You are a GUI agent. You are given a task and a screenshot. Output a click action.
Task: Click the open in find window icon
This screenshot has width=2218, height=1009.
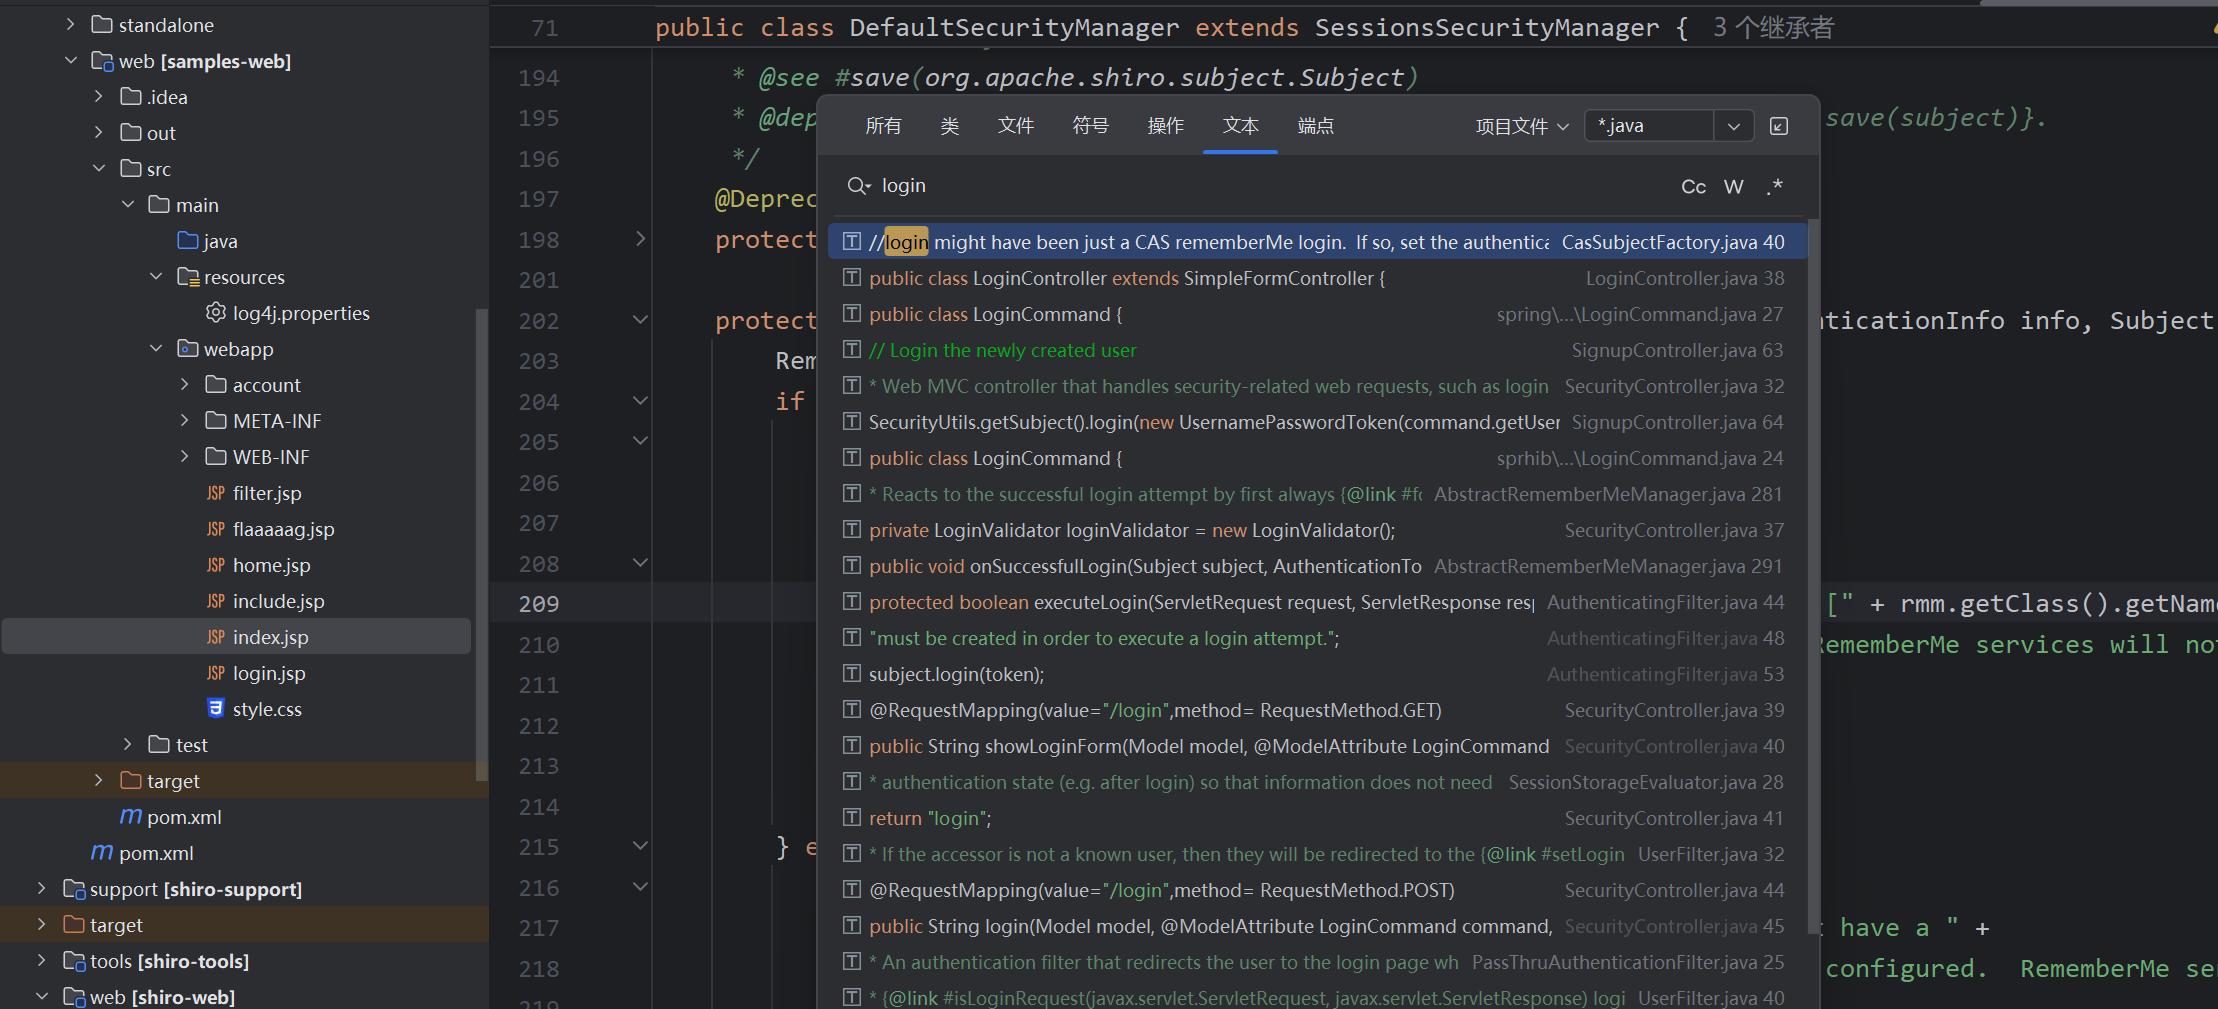pyautogui.click(x=1779, y=126)
